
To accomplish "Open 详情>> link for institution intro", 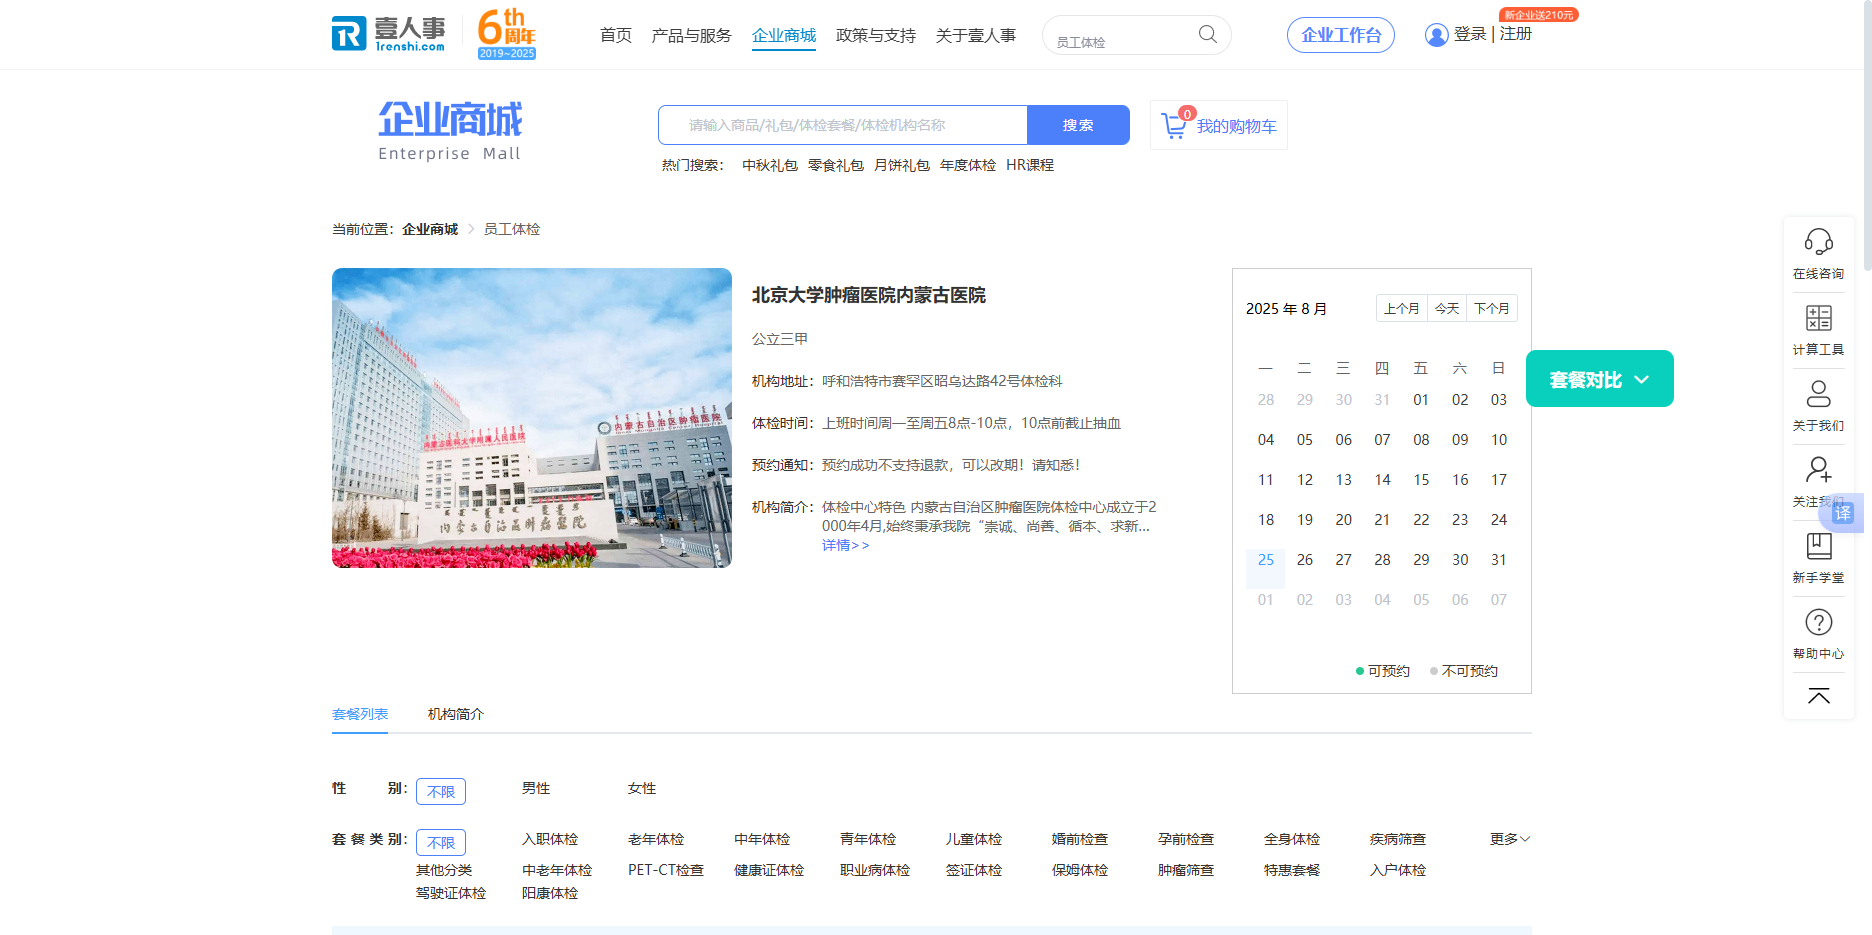I will (x=846, y=545).
